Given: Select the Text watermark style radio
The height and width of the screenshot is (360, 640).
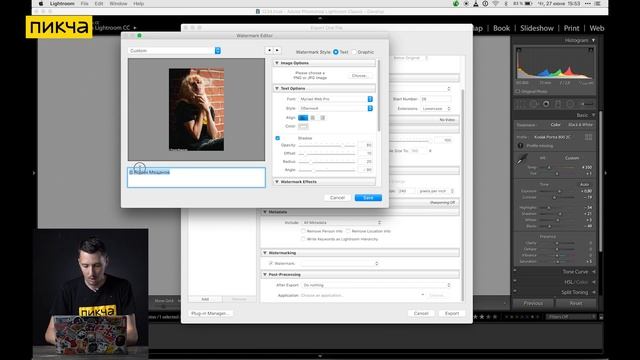Looking at the screenshot, I should coord(336,52).
